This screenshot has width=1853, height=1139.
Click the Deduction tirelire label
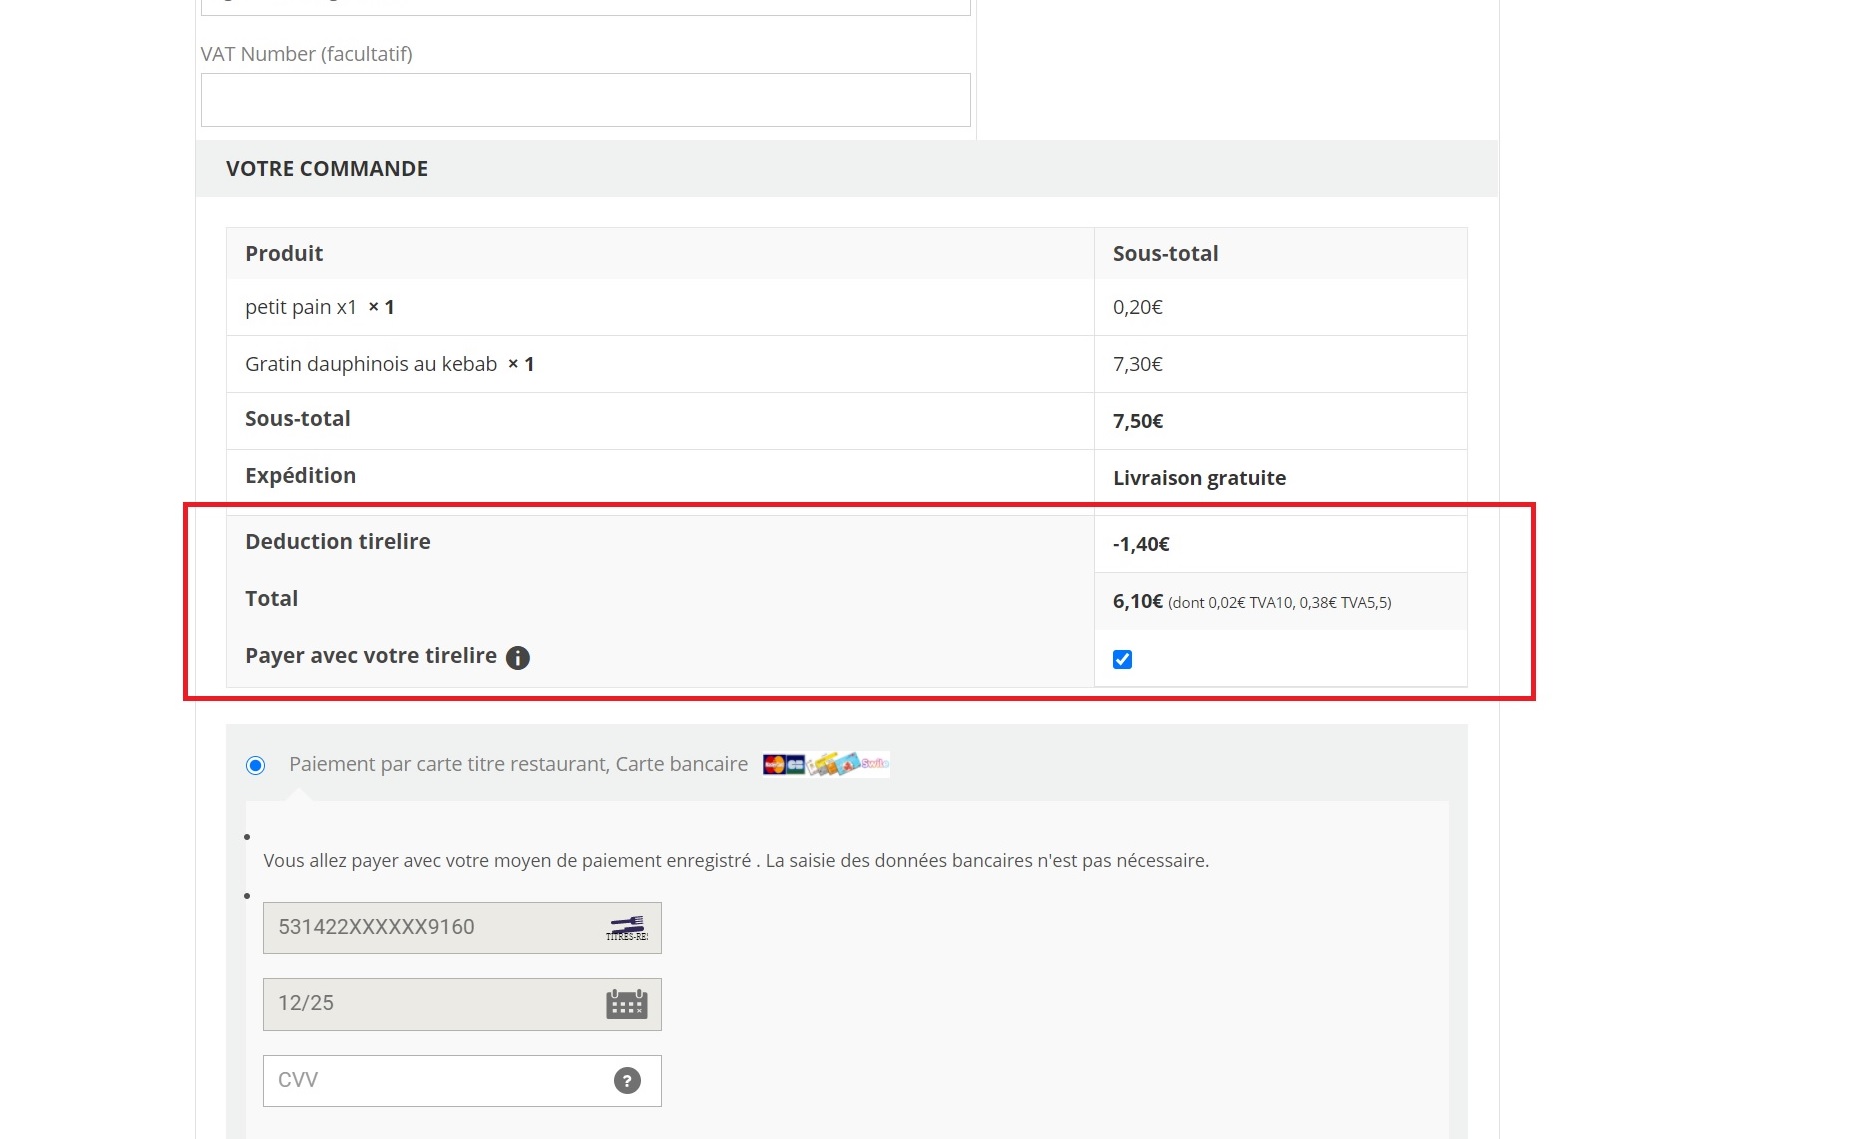(x=338, y=541)
